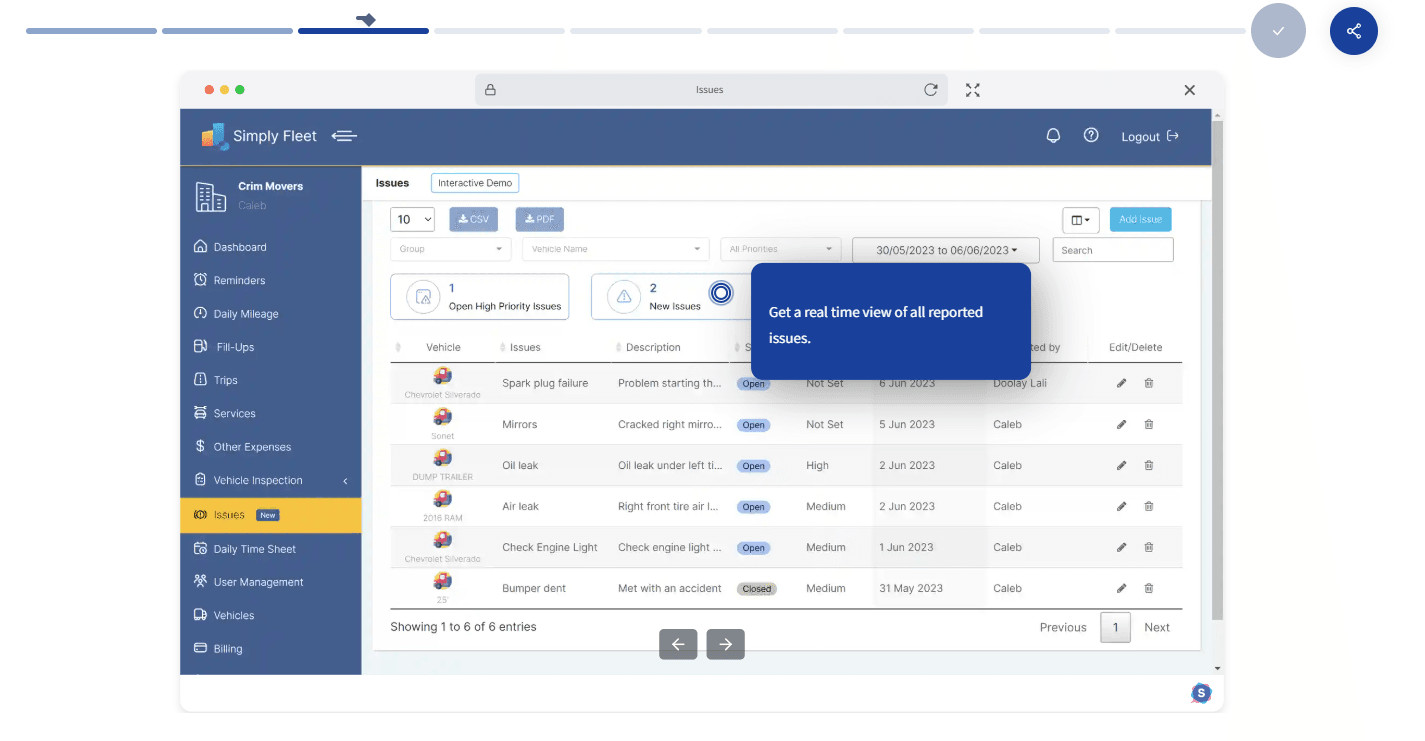The width and height of the screenshot is (1425, 741).
Task: Select Fill-Ups from the navigation sidebar
Action: pos(234,346)
